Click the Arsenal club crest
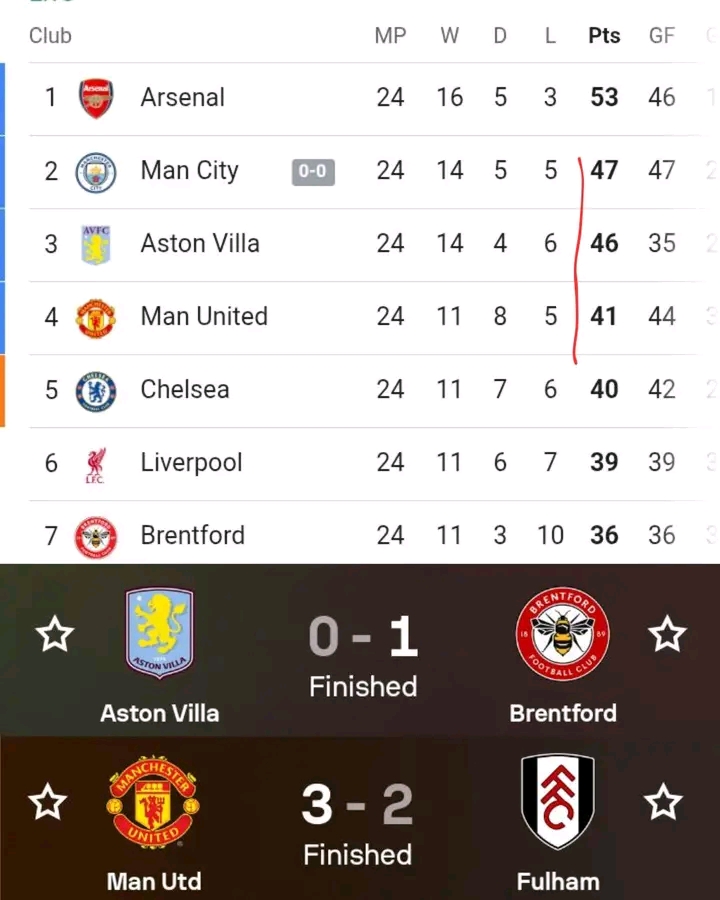Screen dimensions: 720x900 pyautogui.click(x=96, y=98)
